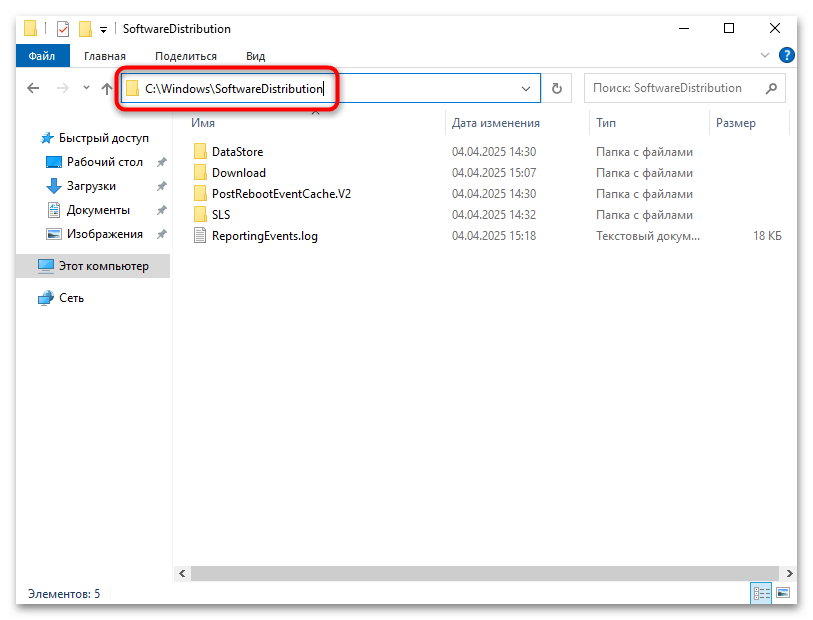Click the Текстовый докум... type cell
The image size is (813, 620).
(648, 236)
